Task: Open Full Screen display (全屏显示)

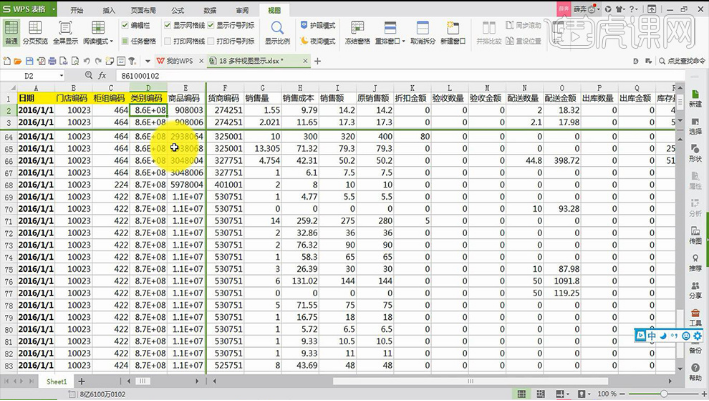Action: point(65,28)
